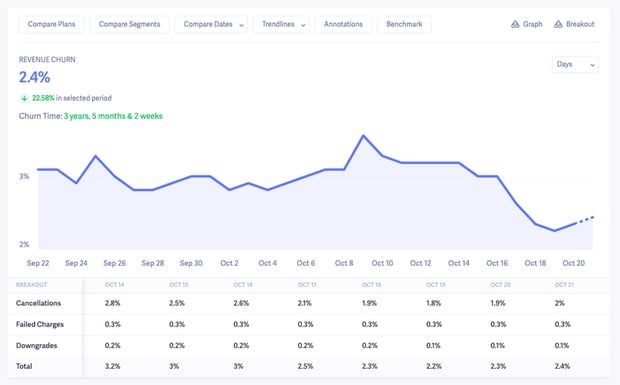Viewport: 620px width, 385px height.
Task: Click the Breakout download icon
Action: tap(558, 24)
